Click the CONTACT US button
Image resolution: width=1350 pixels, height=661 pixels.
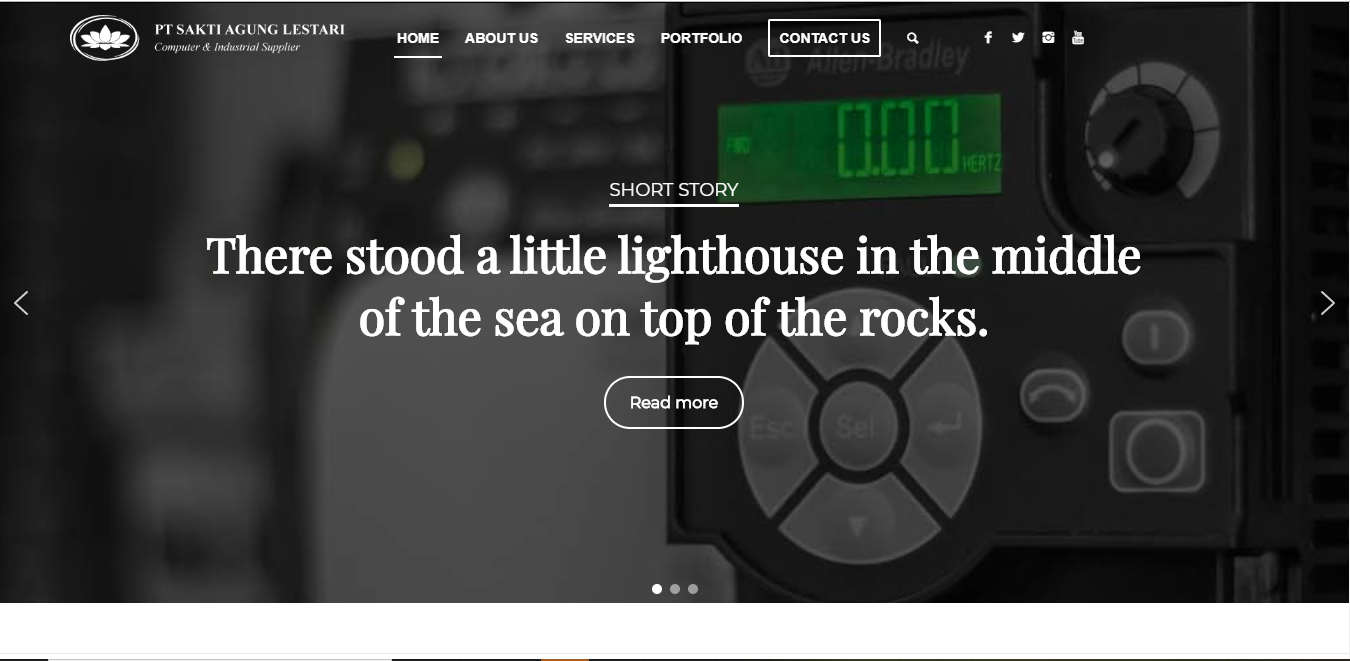coord(824,38)
